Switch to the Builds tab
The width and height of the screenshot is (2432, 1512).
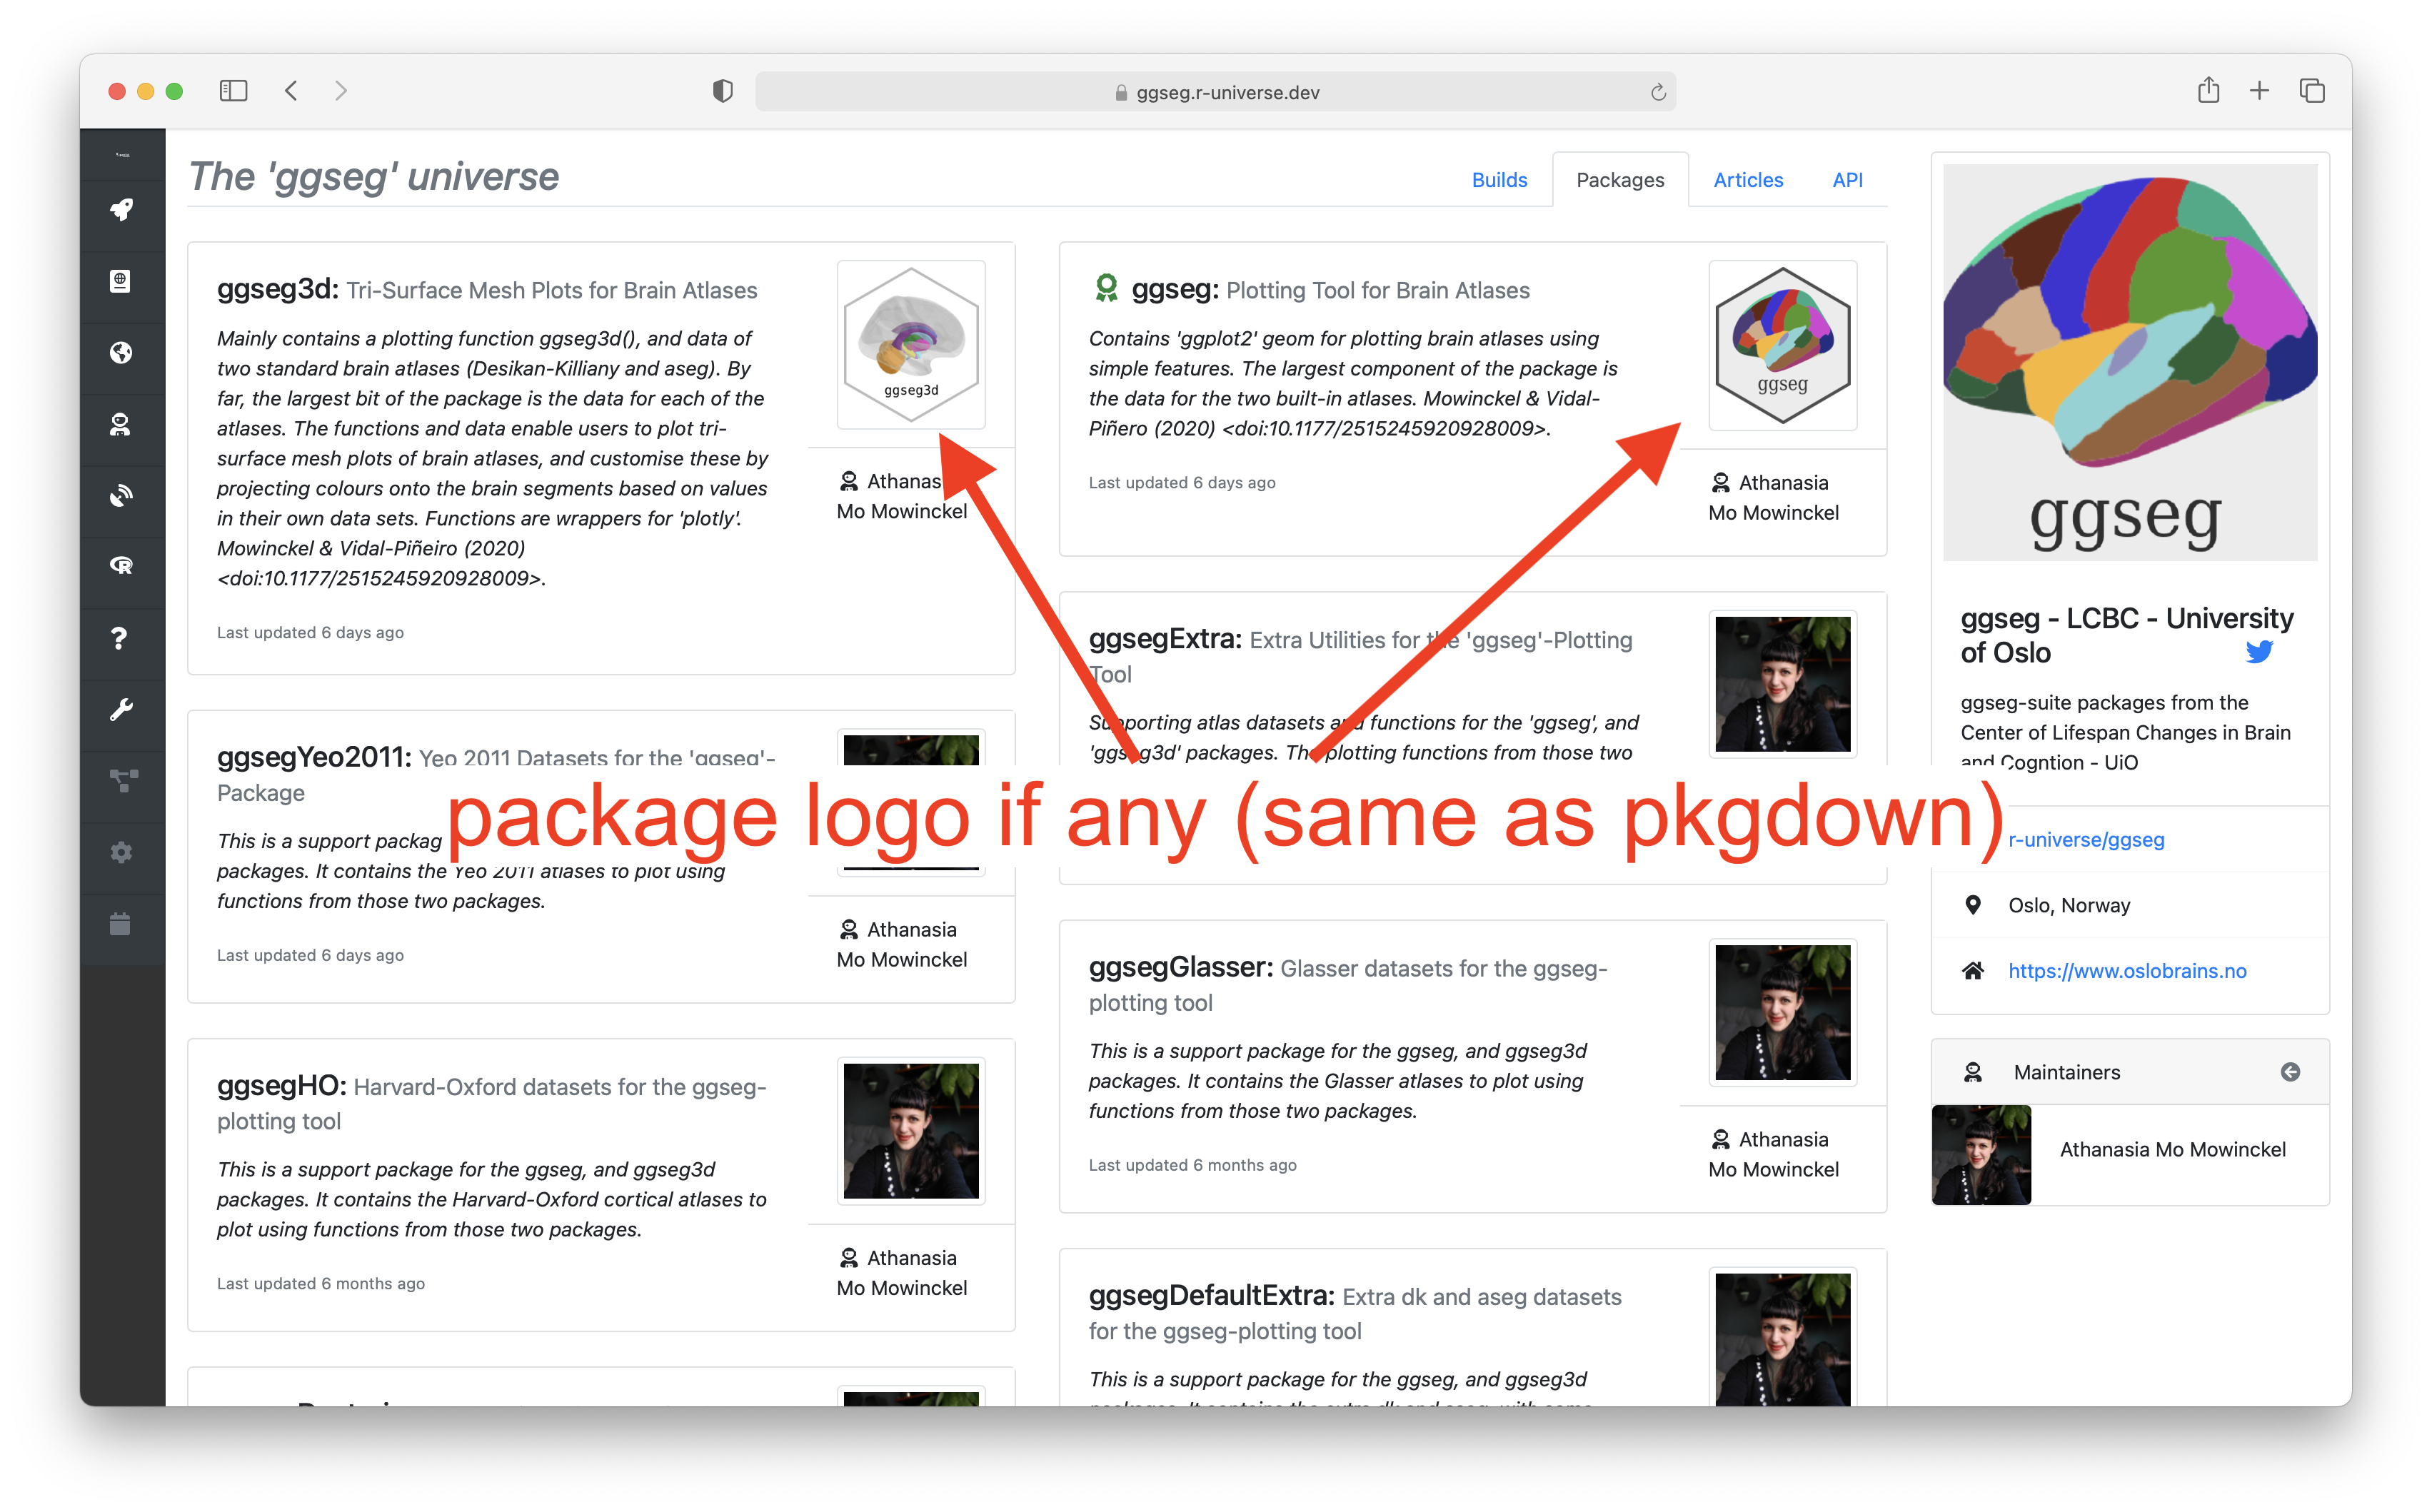point(1499,180)
